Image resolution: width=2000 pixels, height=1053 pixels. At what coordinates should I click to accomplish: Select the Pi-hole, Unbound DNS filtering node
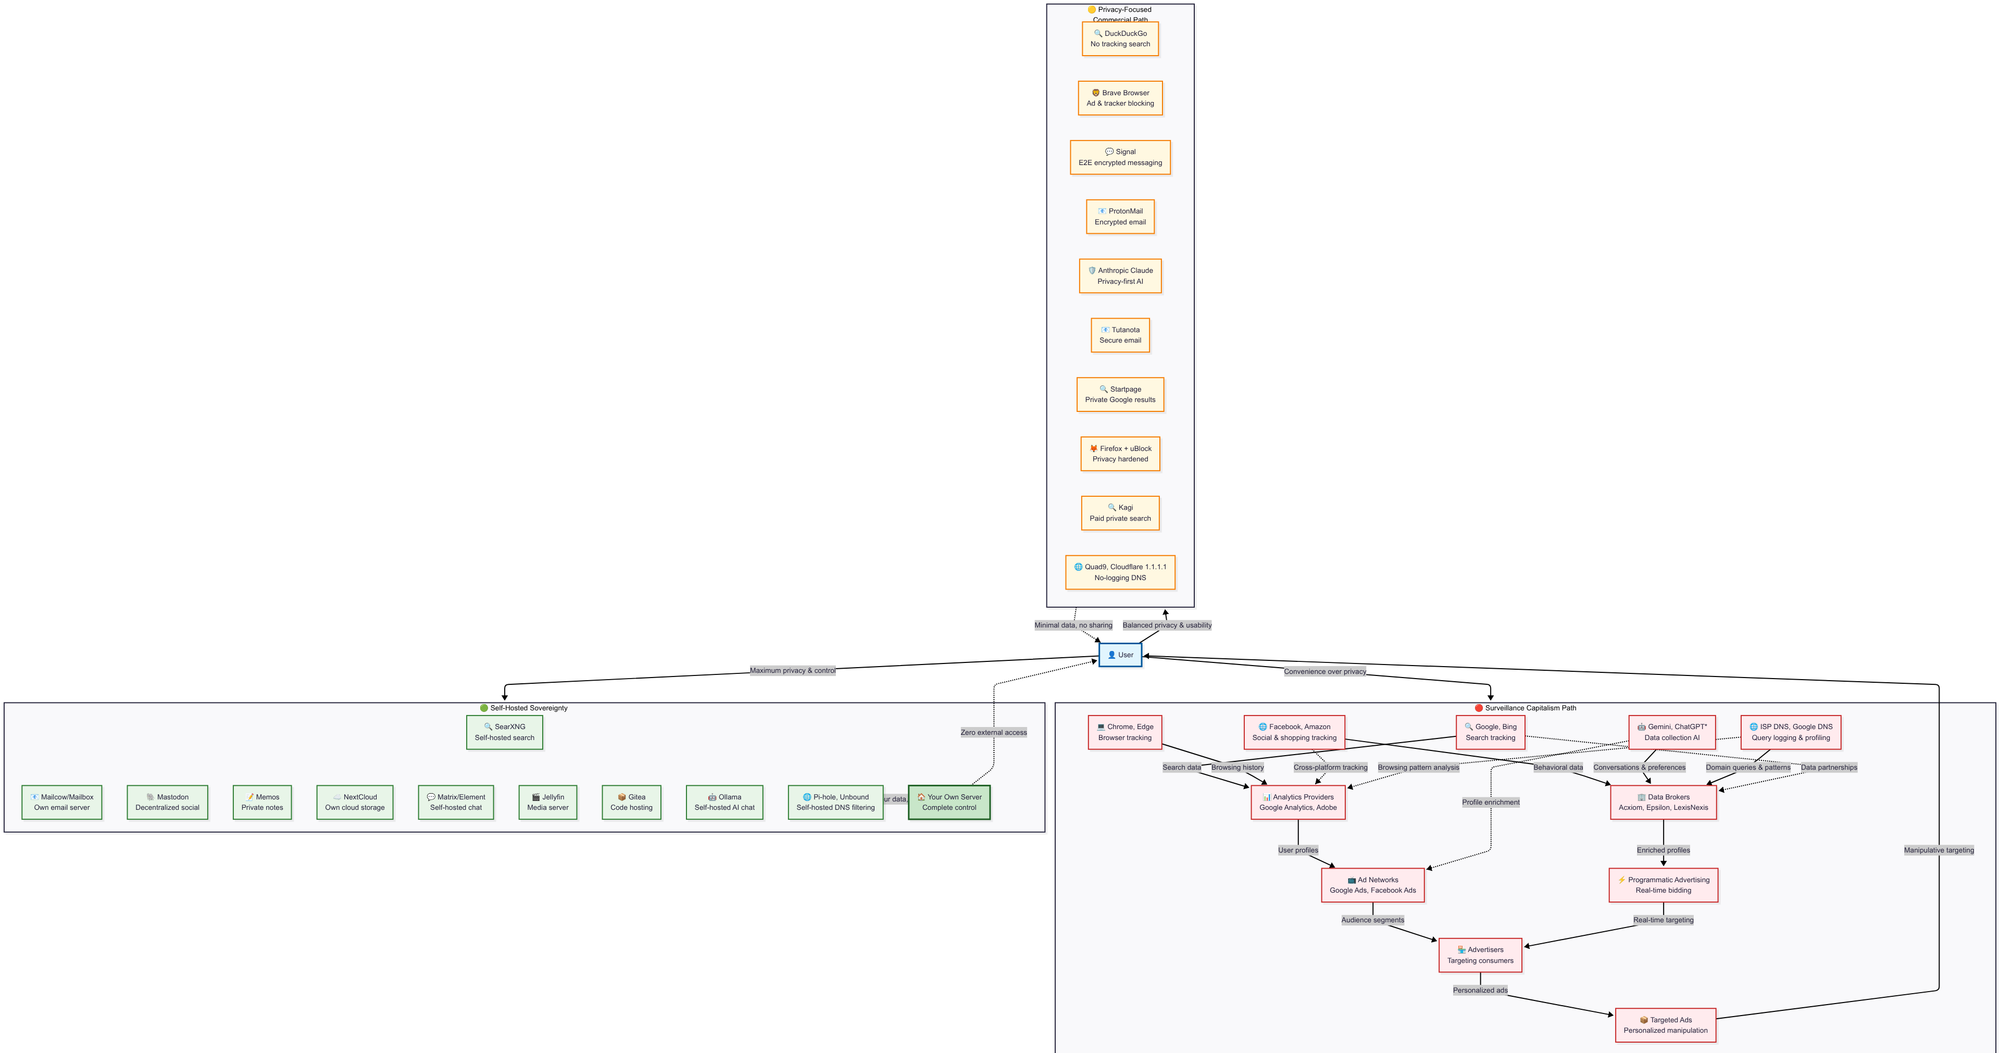(835, 802)
